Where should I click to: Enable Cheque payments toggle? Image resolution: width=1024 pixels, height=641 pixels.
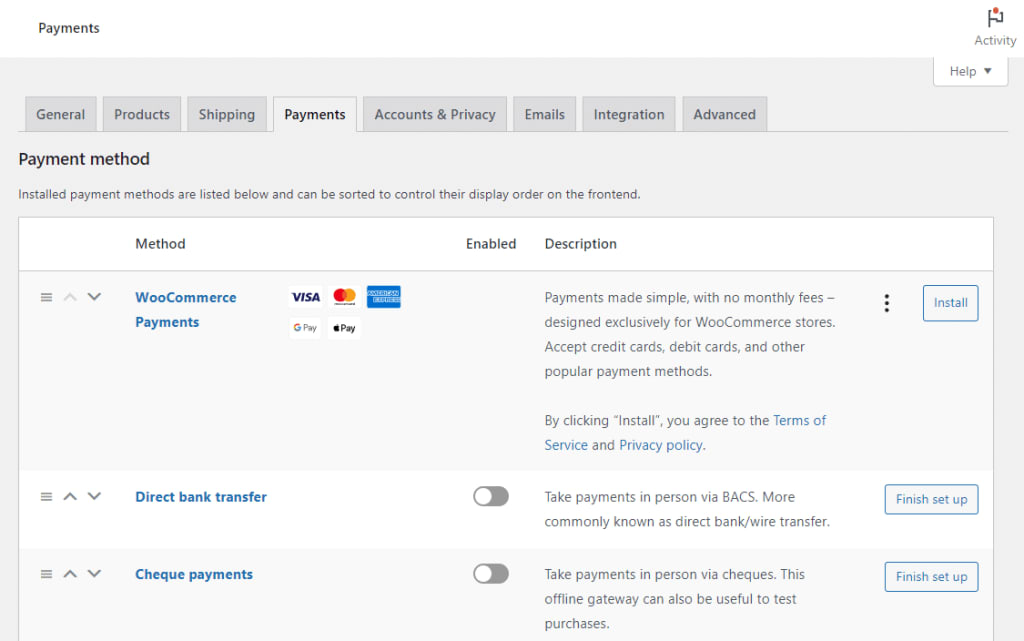tap(491, 574)
